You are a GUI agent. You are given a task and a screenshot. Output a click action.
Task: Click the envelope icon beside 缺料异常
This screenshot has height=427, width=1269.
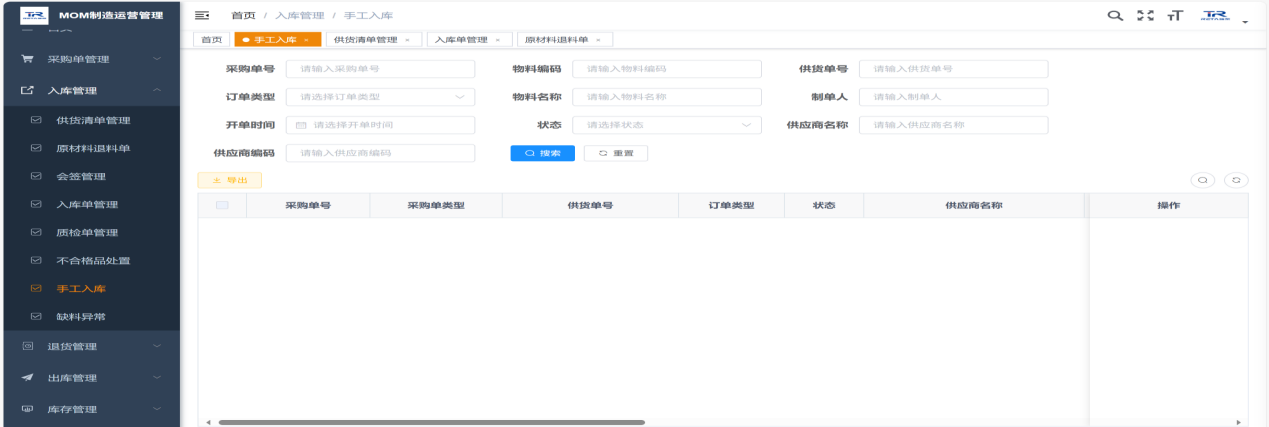[x=36, y=317]
